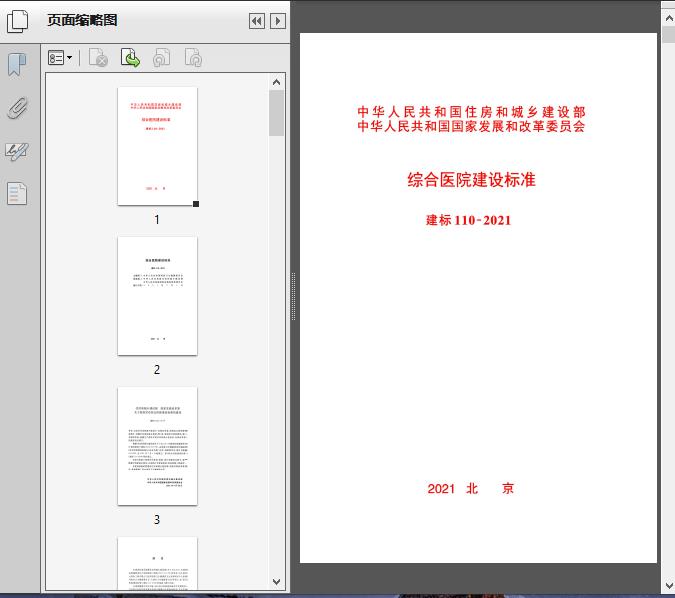Click thumbnail panel scroll down arrow
This screenshot has height=598, width=675.
[x=276, y=582]
